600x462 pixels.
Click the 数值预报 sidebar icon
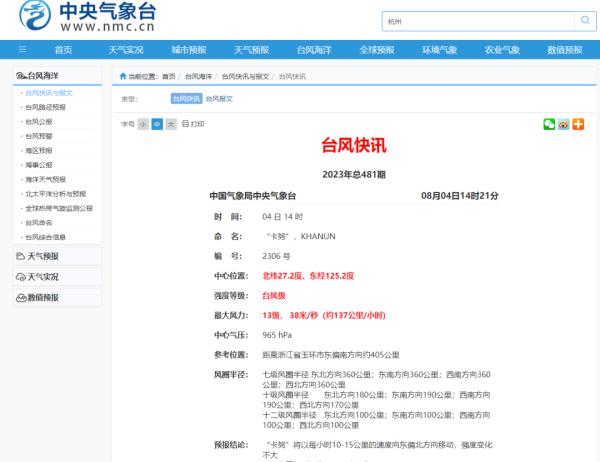[x=21, y=297]
